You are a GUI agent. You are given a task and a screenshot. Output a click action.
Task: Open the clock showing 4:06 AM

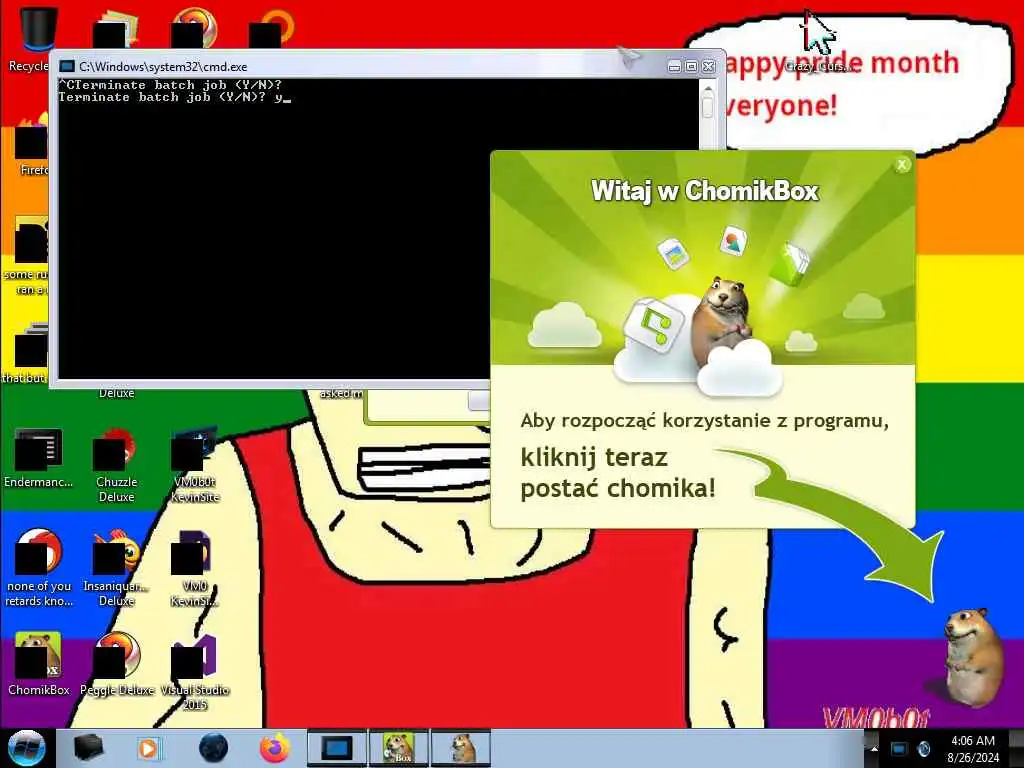coord(973,749)
